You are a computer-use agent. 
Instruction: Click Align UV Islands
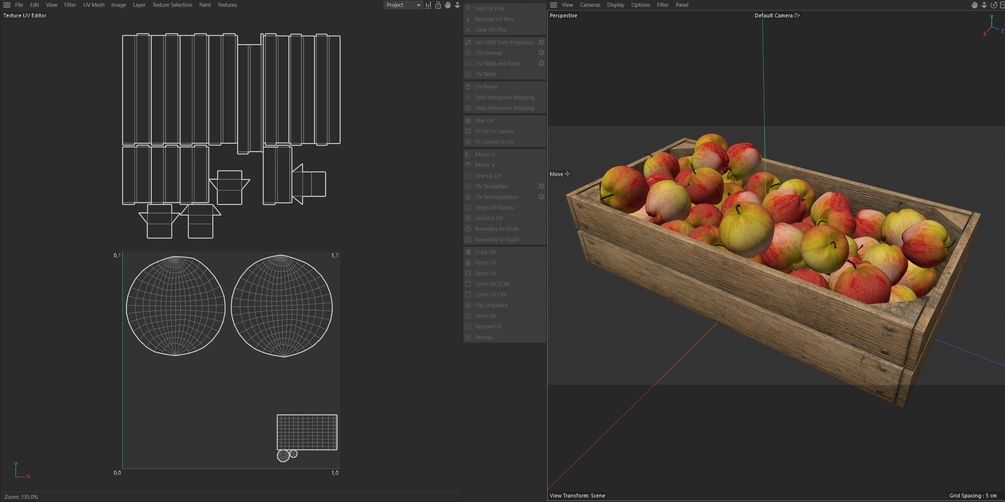point(505,208)
